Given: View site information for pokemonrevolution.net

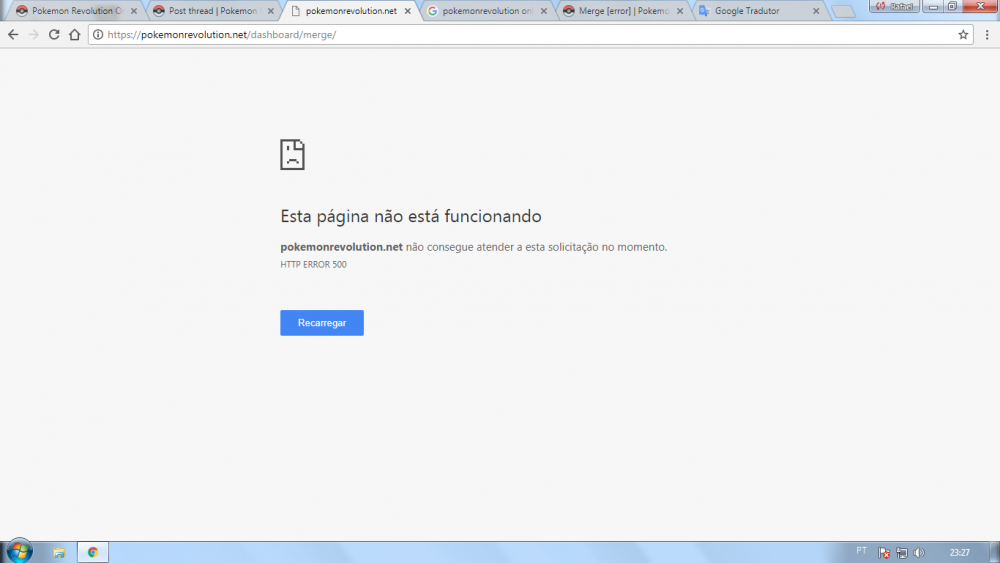Looking at the screenshot, I should click(x=98, y=34).
